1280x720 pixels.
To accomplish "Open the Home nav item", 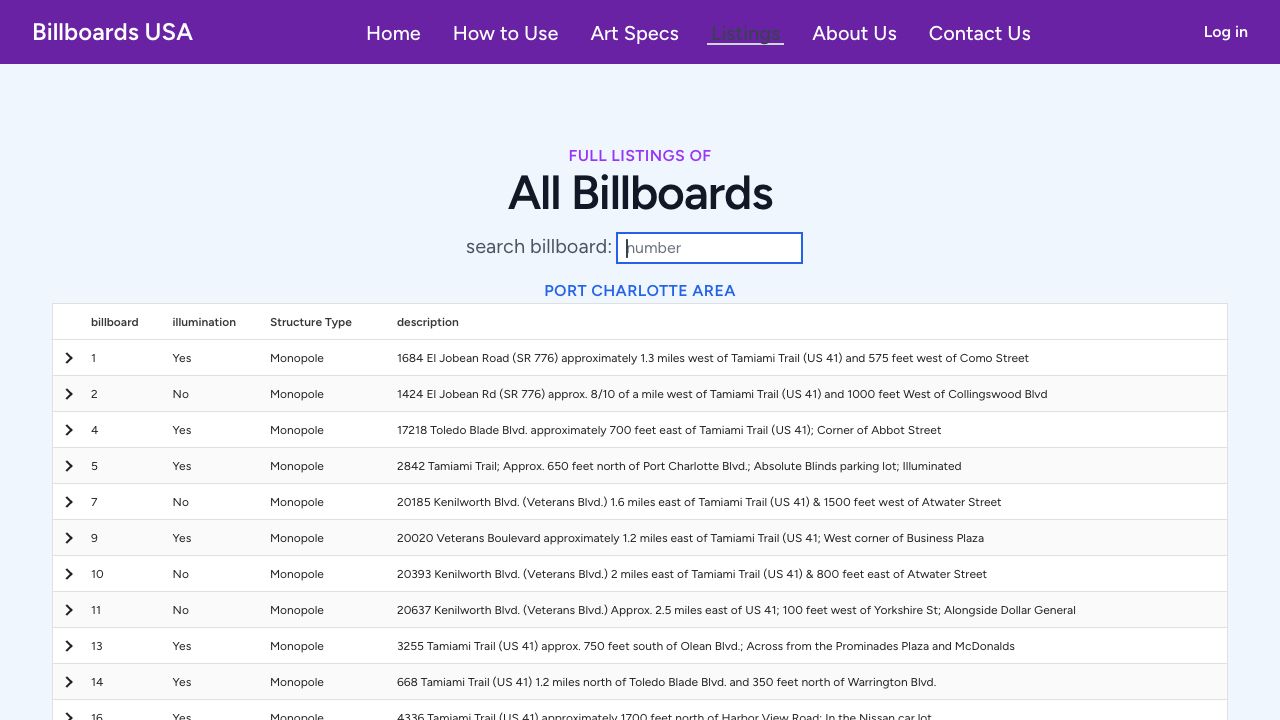I will click(x=393, y=33).
